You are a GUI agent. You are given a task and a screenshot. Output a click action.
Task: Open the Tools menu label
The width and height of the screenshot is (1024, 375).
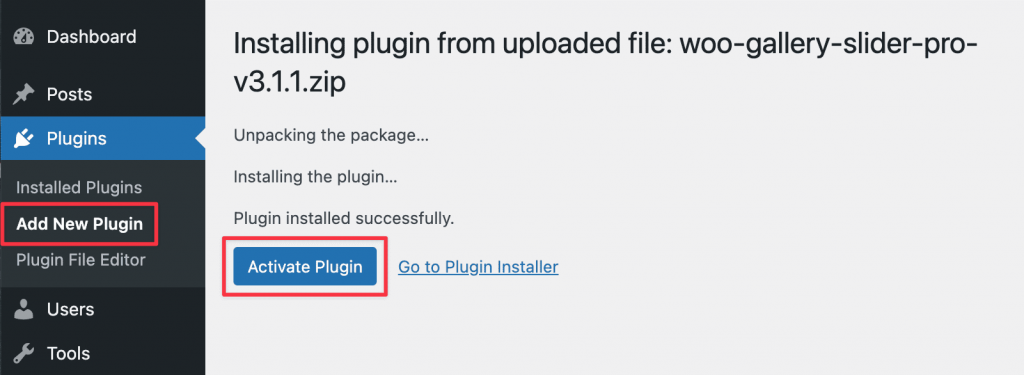(x=69, y=353)
